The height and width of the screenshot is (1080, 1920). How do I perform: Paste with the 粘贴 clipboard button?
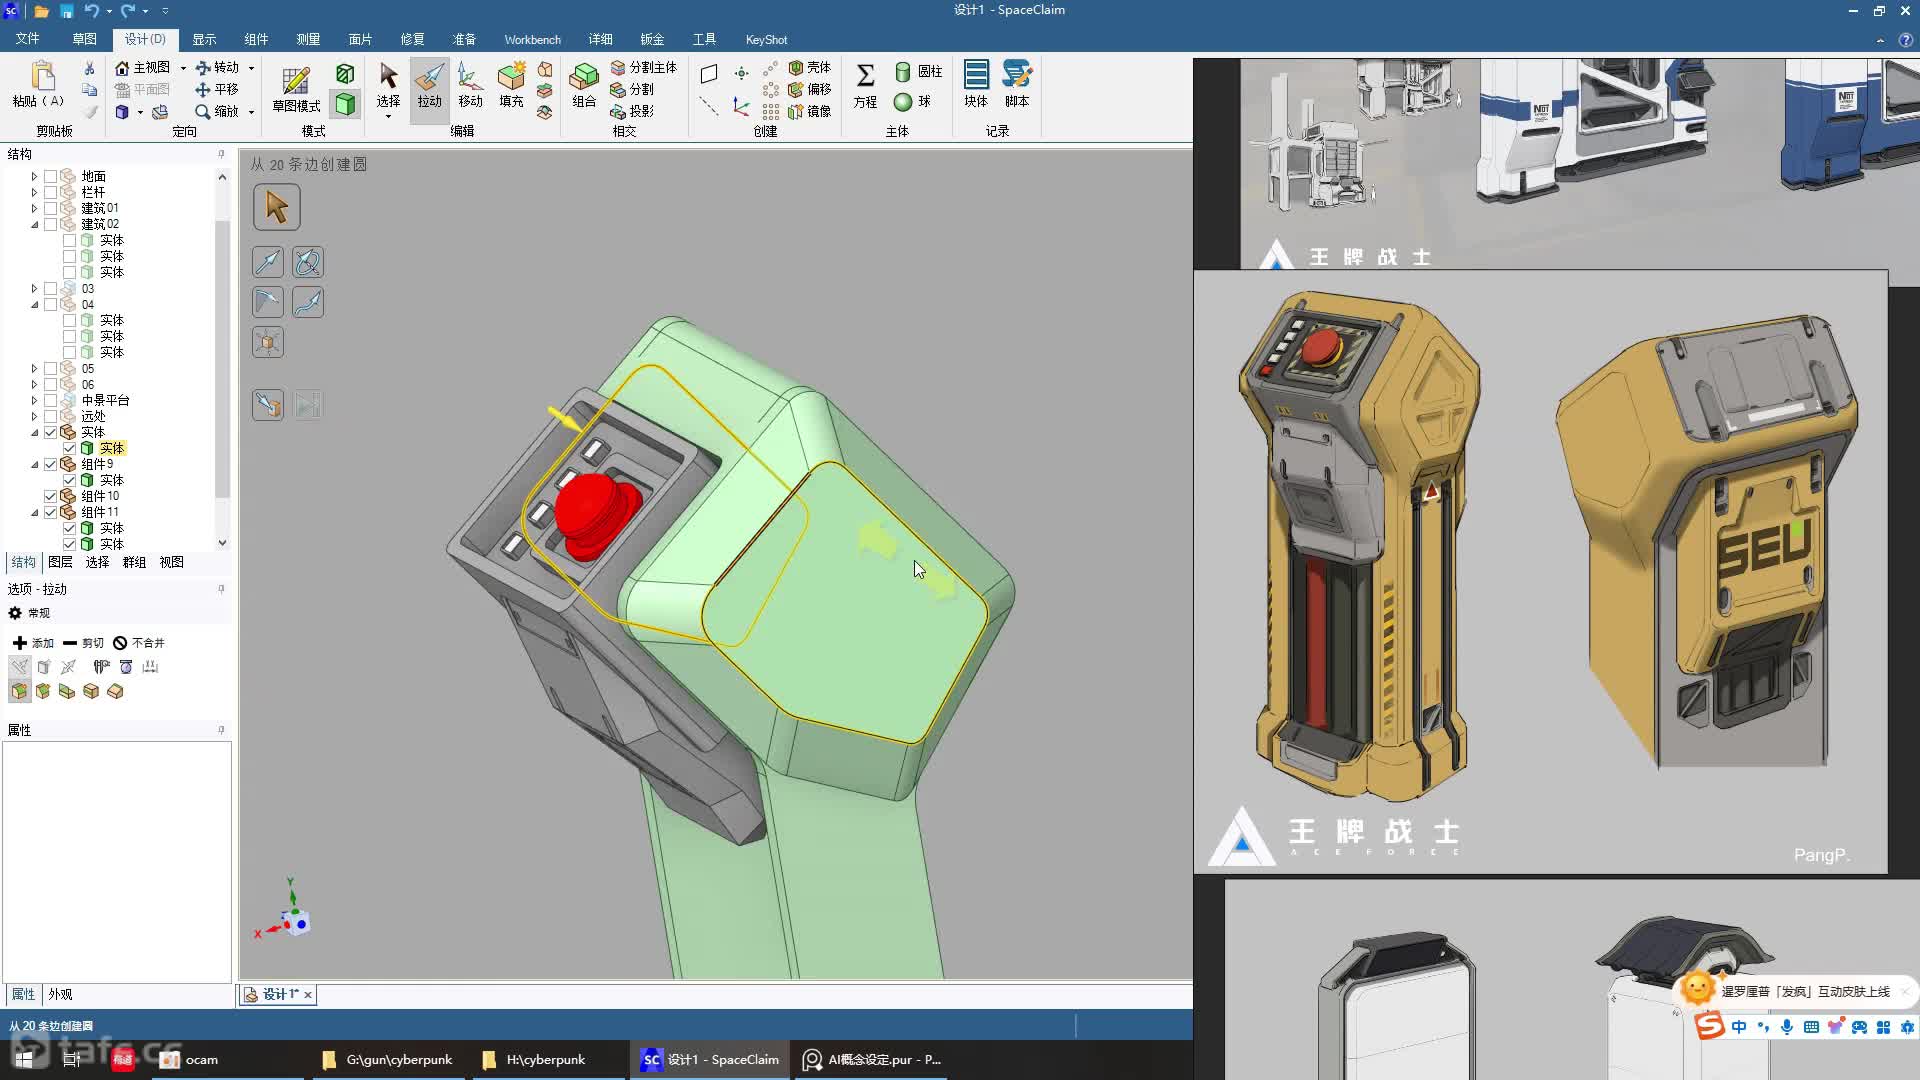(x=39, y=84)
